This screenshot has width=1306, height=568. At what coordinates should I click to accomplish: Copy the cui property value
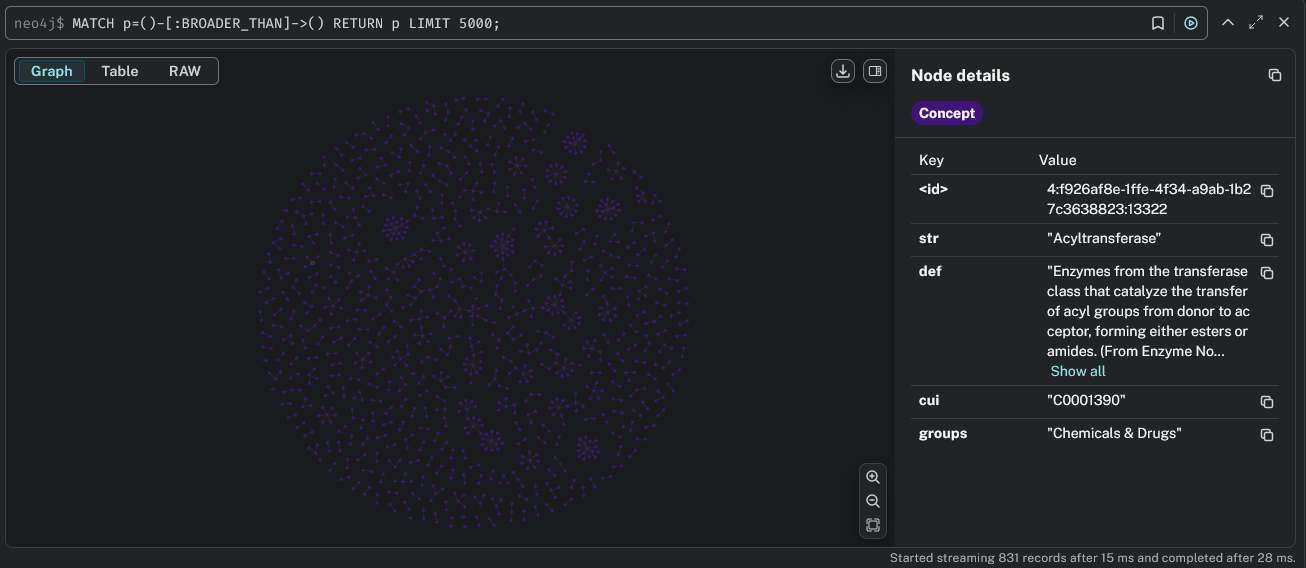click(1267, 402)
